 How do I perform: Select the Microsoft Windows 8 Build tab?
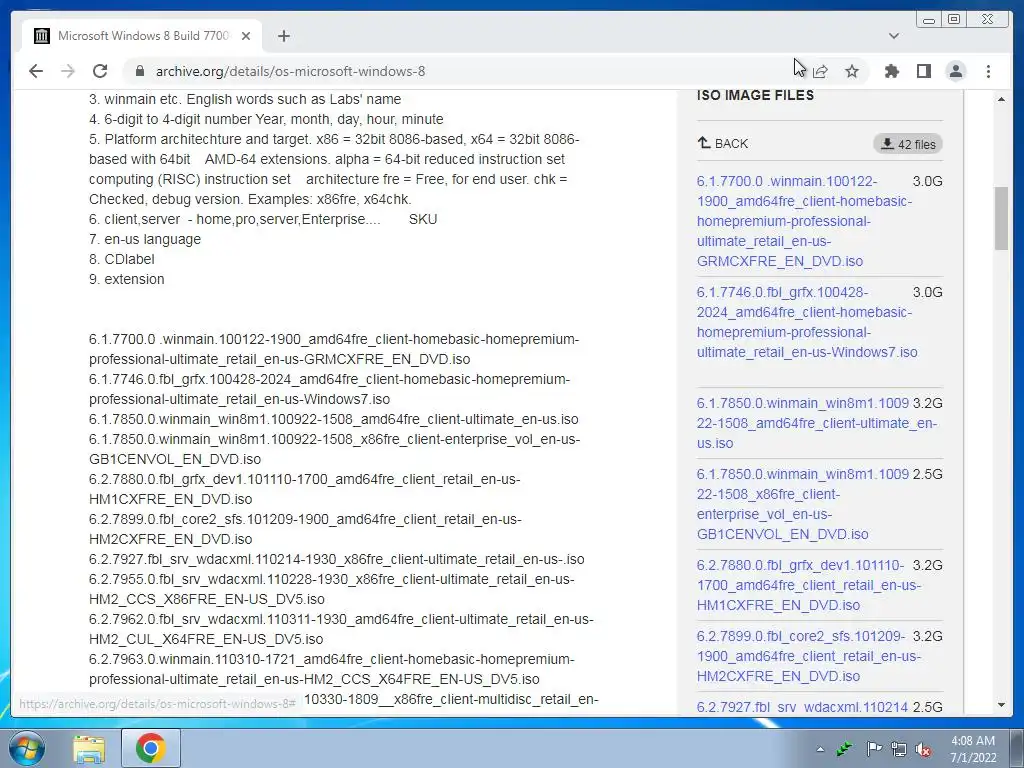(x=142, y=36)
